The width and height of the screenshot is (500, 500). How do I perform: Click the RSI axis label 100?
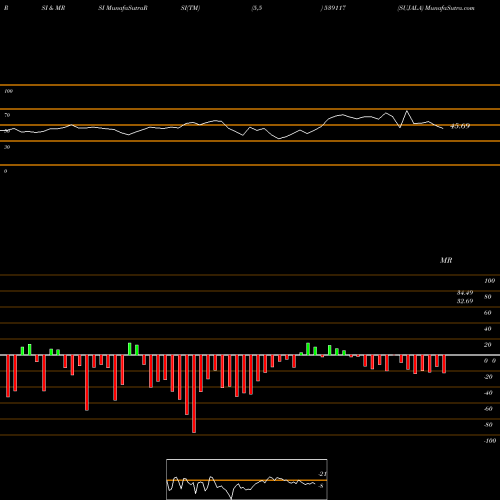[x=9, y=91]
